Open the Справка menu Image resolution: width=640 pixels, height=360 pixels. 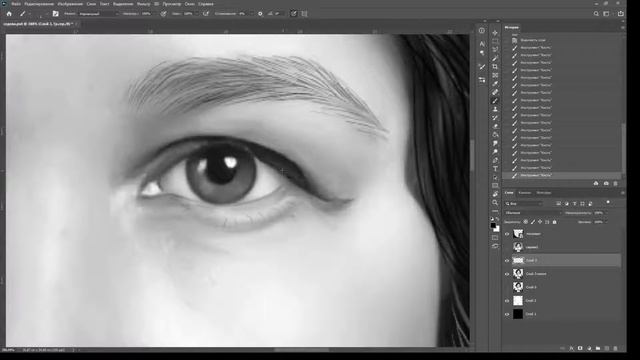(x=206, y=4)
